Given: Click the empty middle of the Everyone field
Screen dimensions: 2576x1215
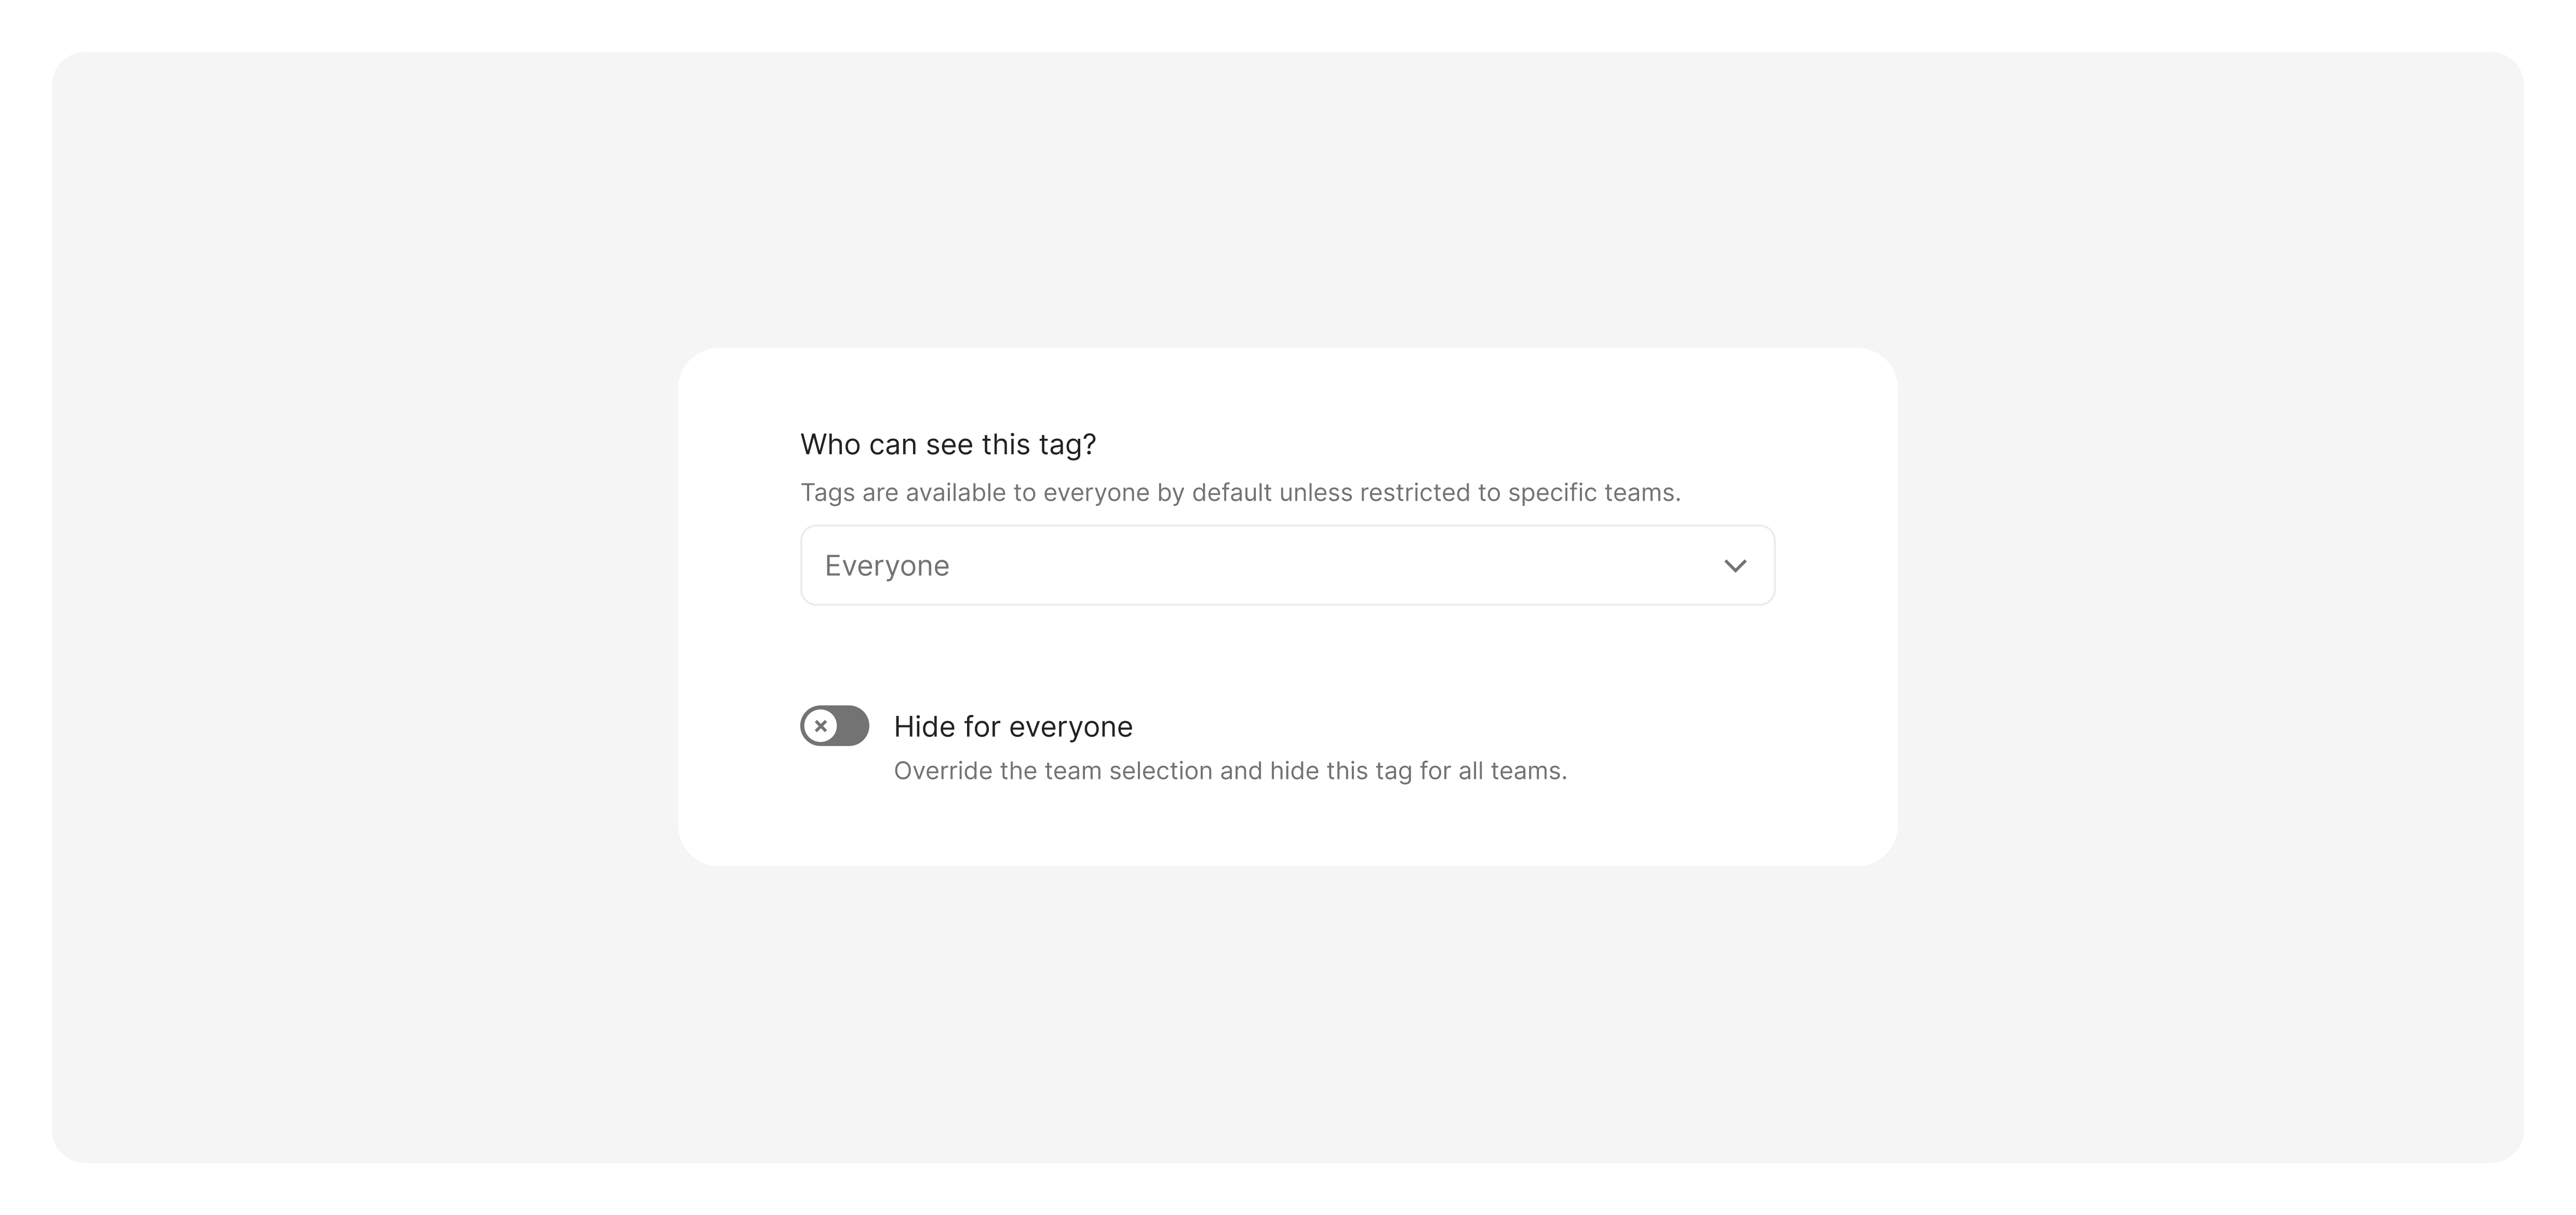Looking at the screenshot, I should [x=1300, y=566].
